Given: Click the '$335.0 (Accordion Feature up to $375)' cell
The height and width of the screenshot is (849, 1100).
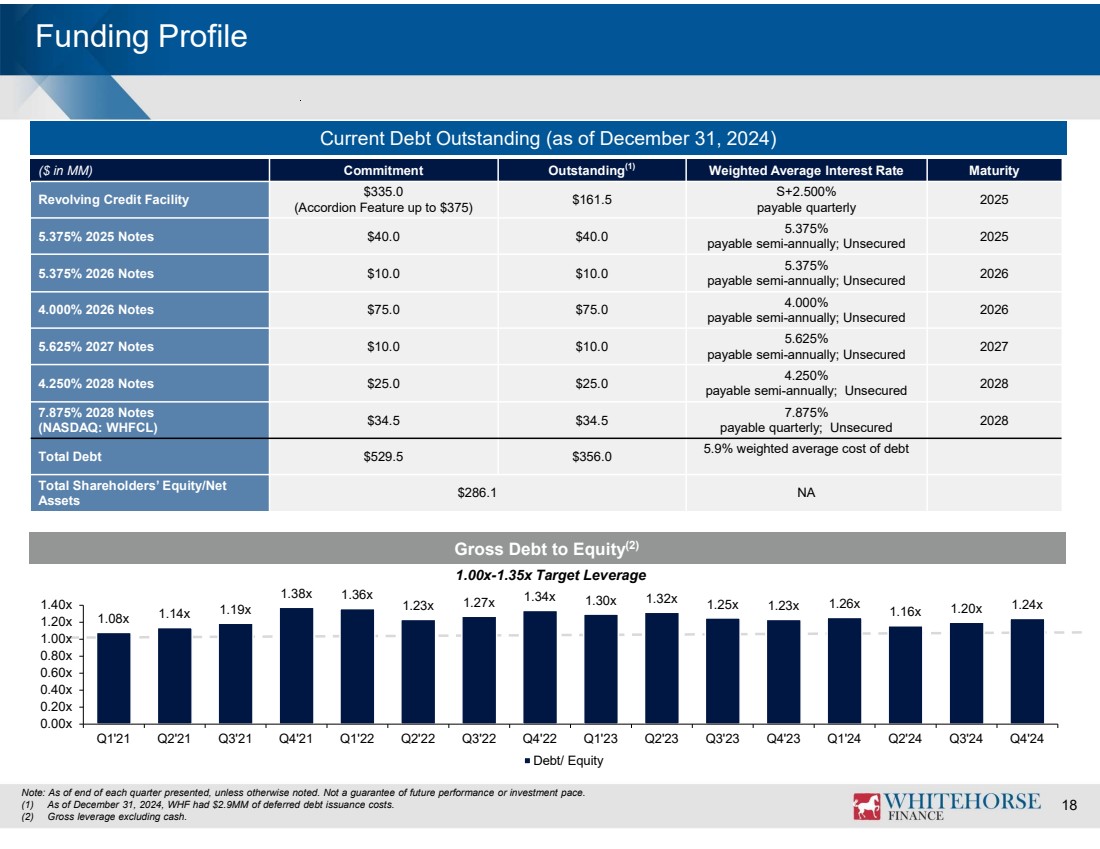Looking at the screenshot, I should 383,199.
